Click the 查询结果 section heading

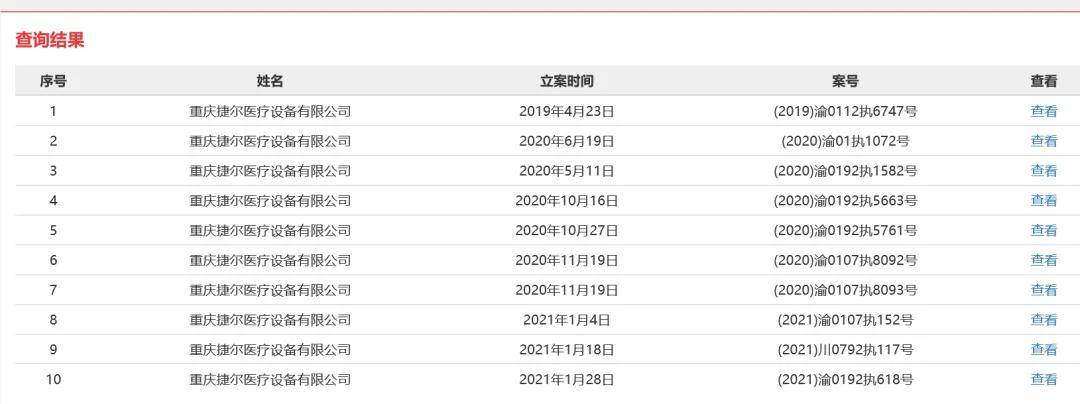pos(50,40)
